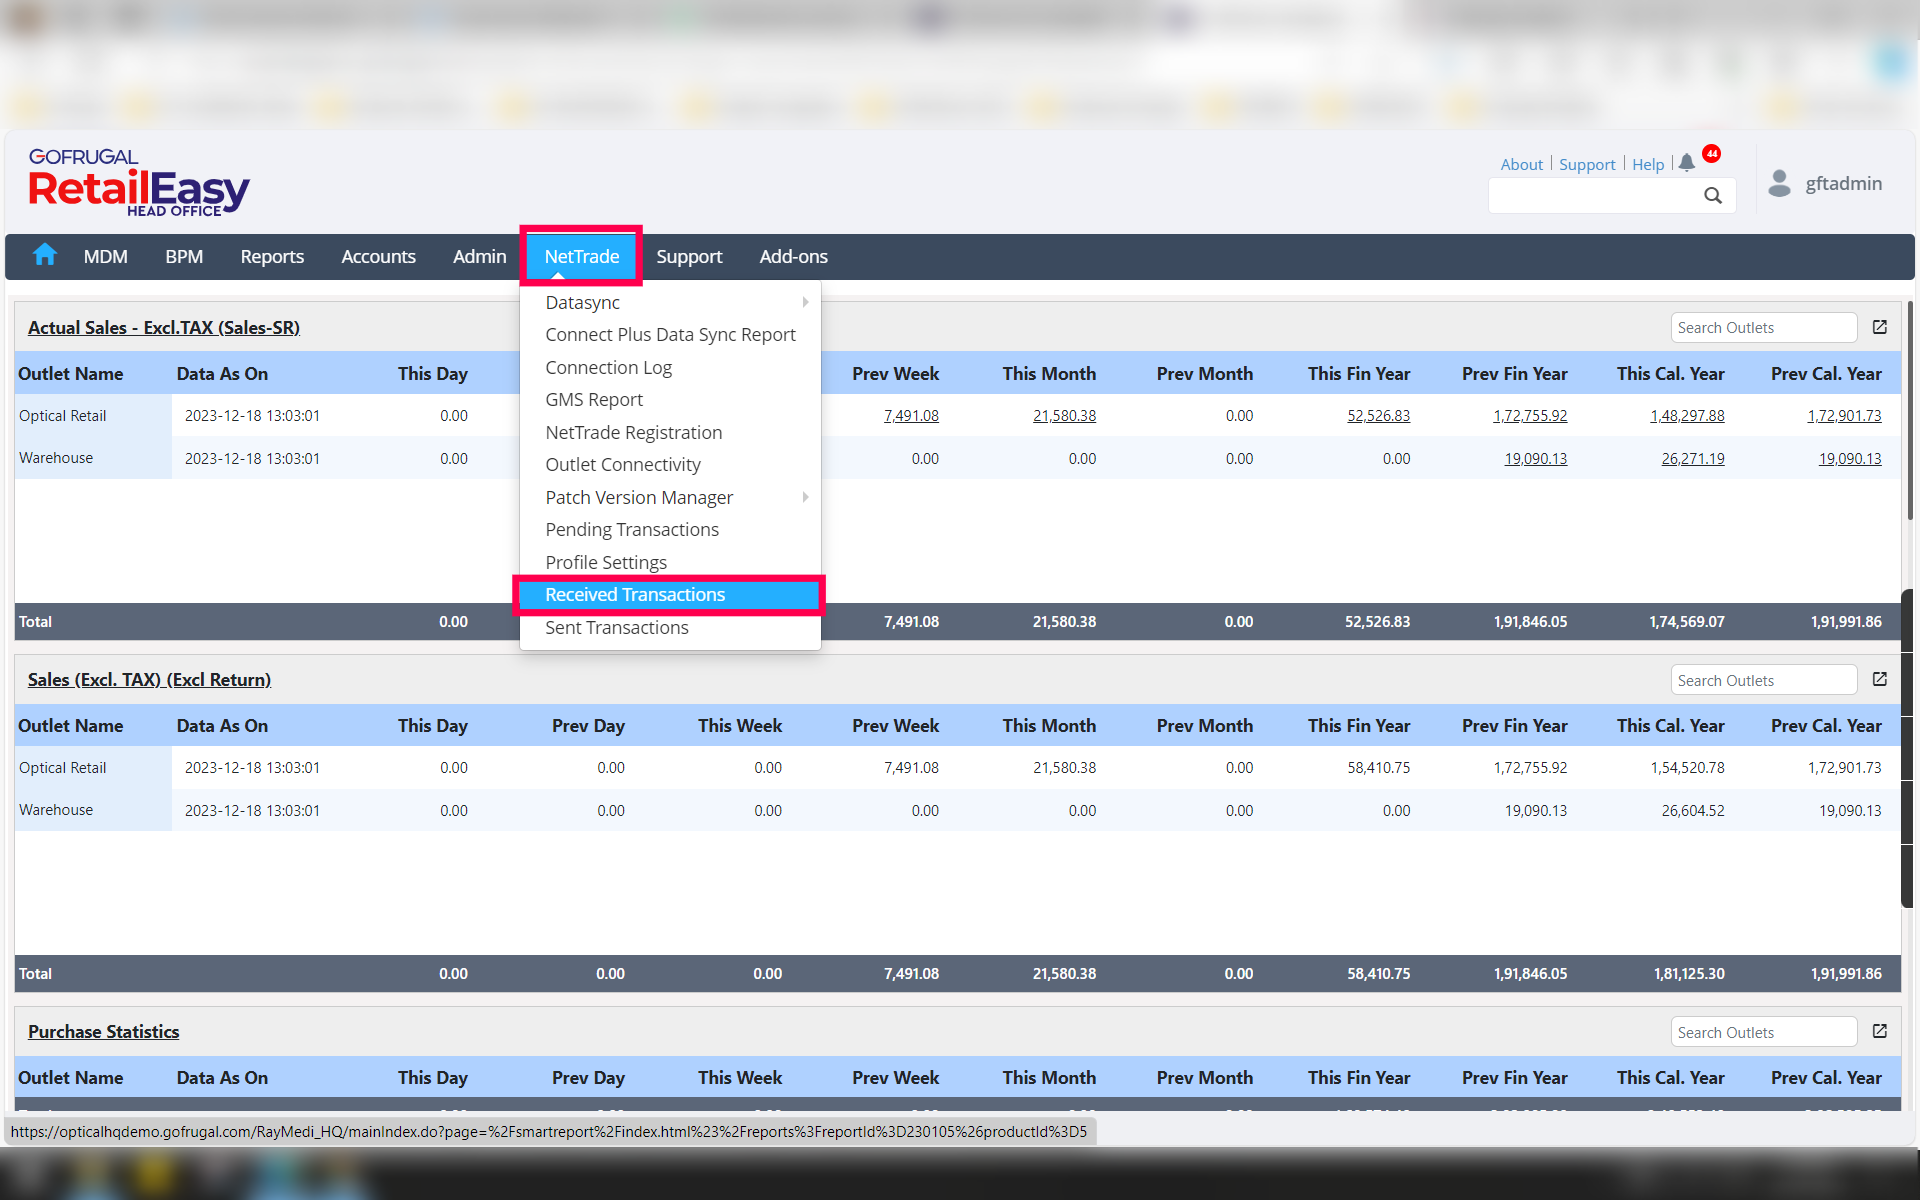The image size is (1920, 1200).
Task: Expand the Patch Version Manager submenu
Action: pyautogui.click(x=805, y=497)
